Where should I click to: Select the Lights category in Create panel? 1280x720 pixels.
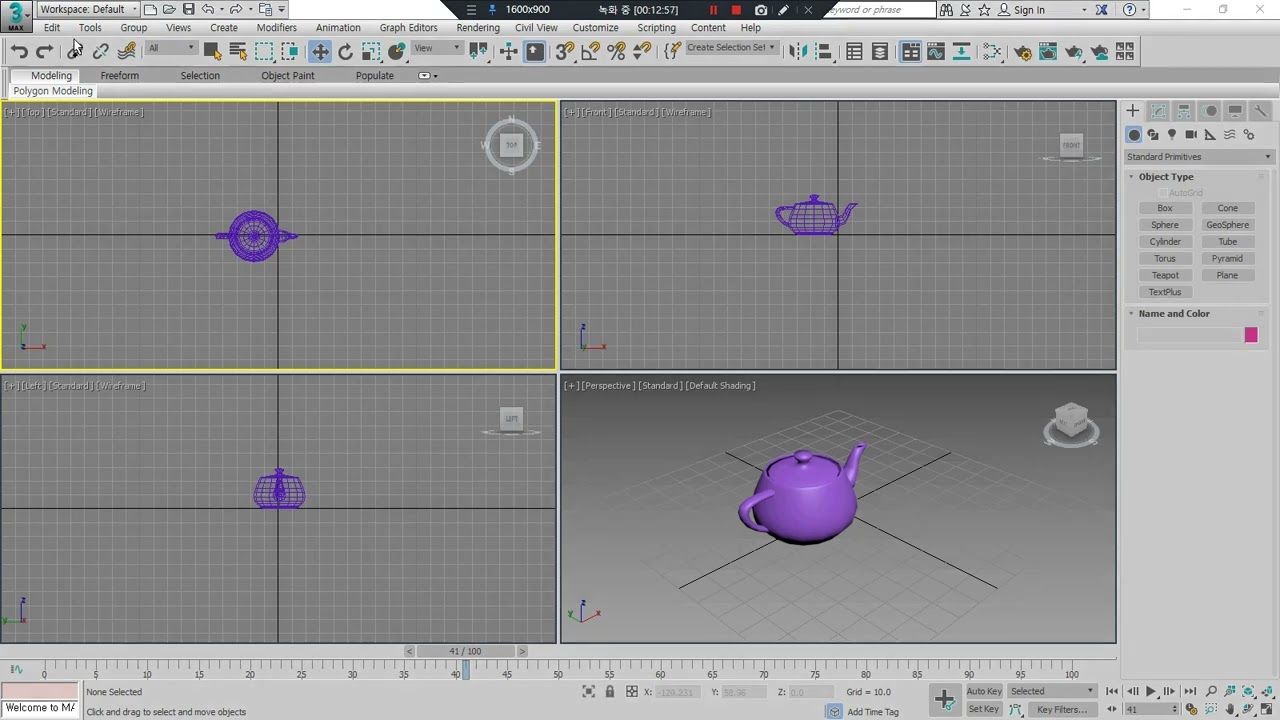pos(1172,135)
